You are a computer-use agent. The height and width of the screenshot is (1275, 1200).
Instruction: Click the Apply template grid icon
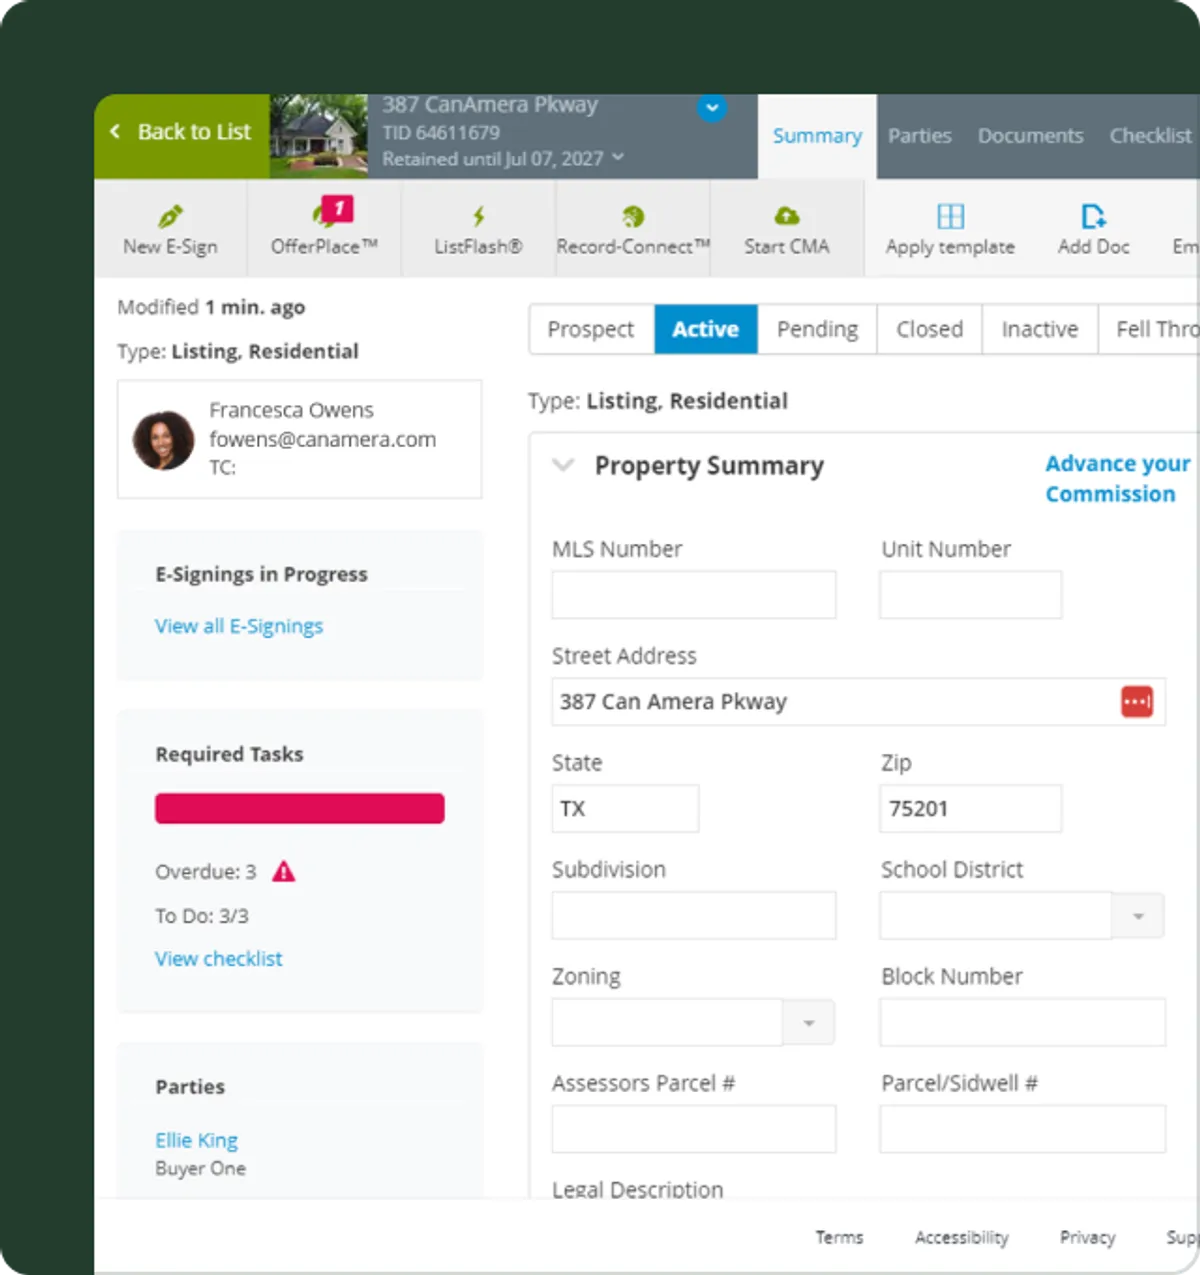click(x=950, y=216)
